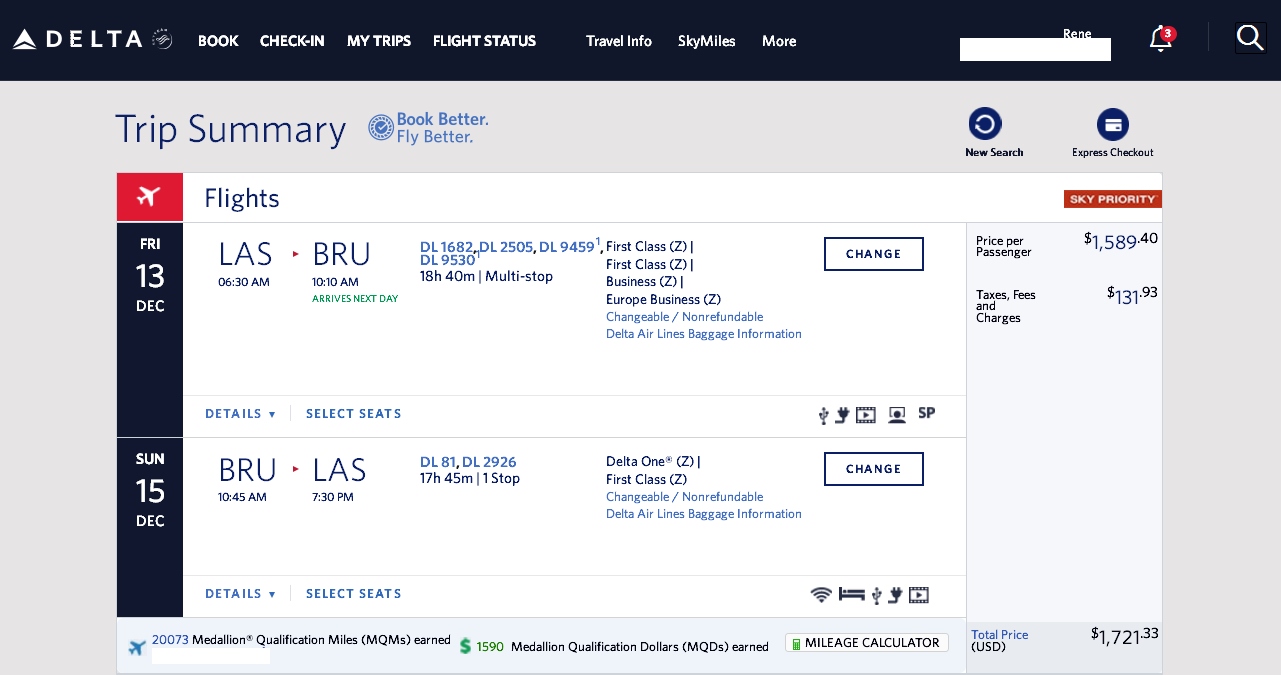Click the search magnifying glass icon
Viewport: 1281px width, 675px height.
[x=1250, y=37]
